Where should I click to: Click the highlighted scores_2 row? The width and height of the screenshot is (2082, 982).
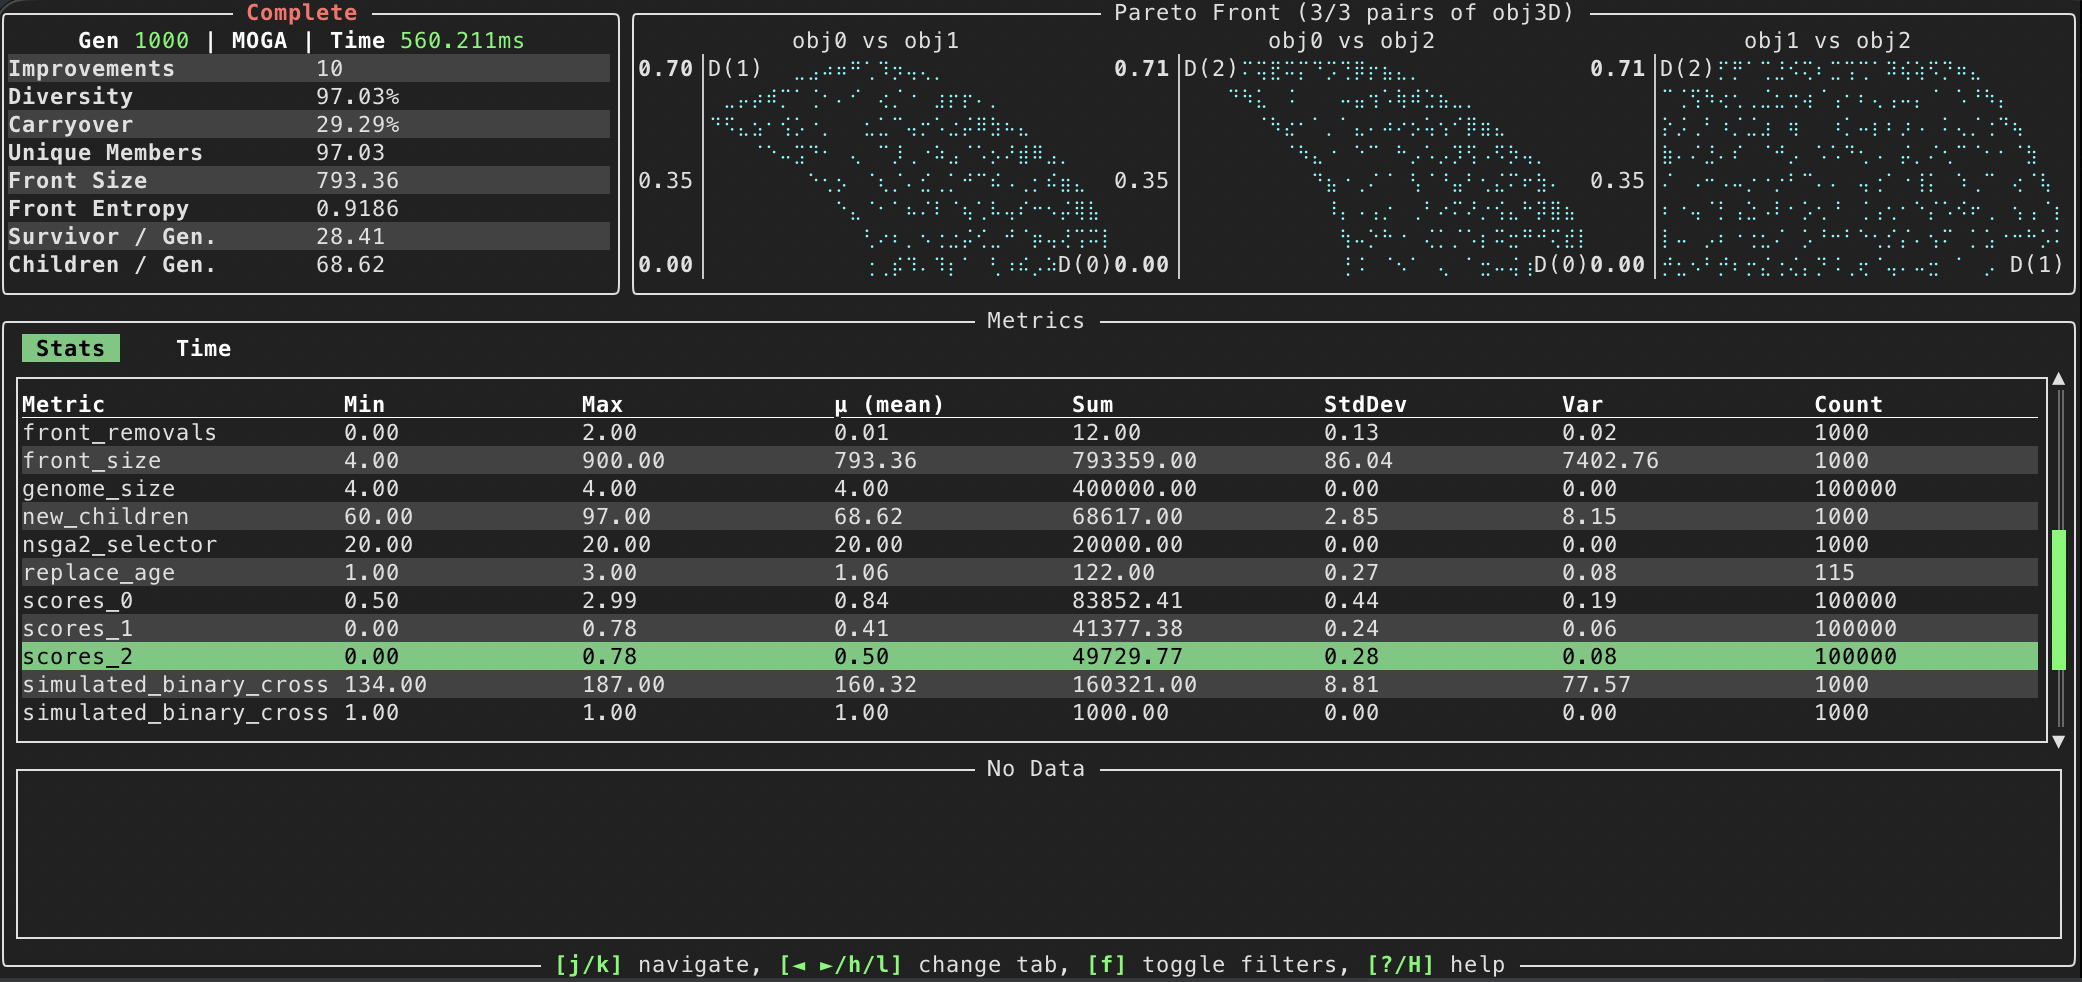click(x=78, y=656)
